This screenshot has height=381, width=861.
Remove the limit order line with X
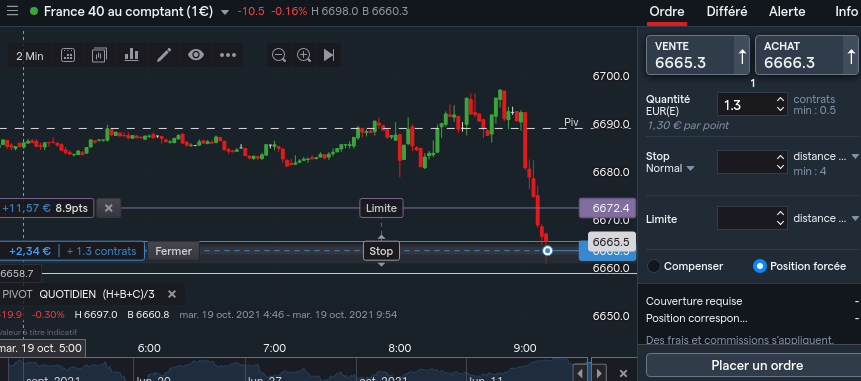pyautogui.click(x=109, y=208)
